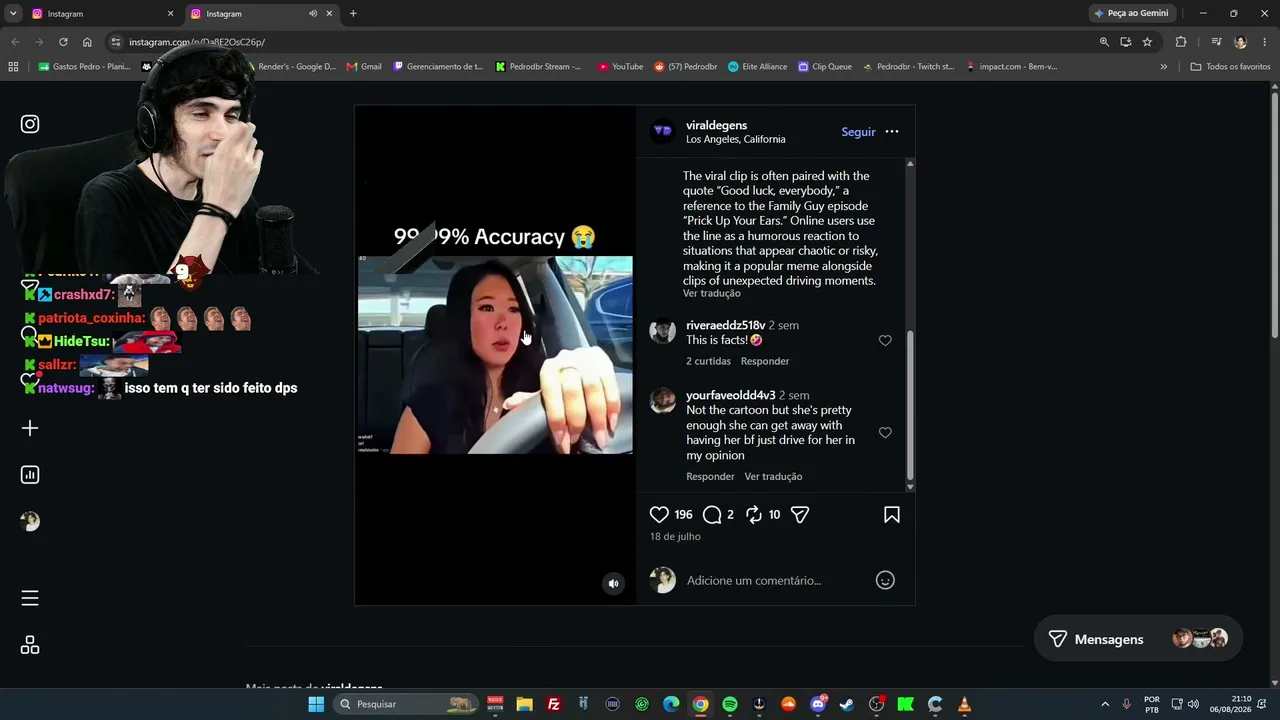
Task: Open the viraldegens profile name link
Action: [716, 125]
